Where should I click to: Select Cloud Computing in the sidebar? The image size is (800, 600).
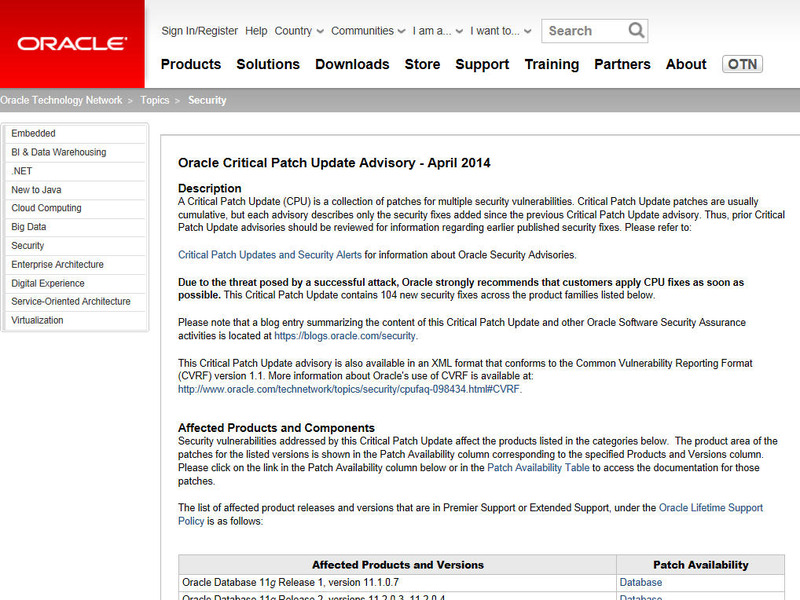46,208
